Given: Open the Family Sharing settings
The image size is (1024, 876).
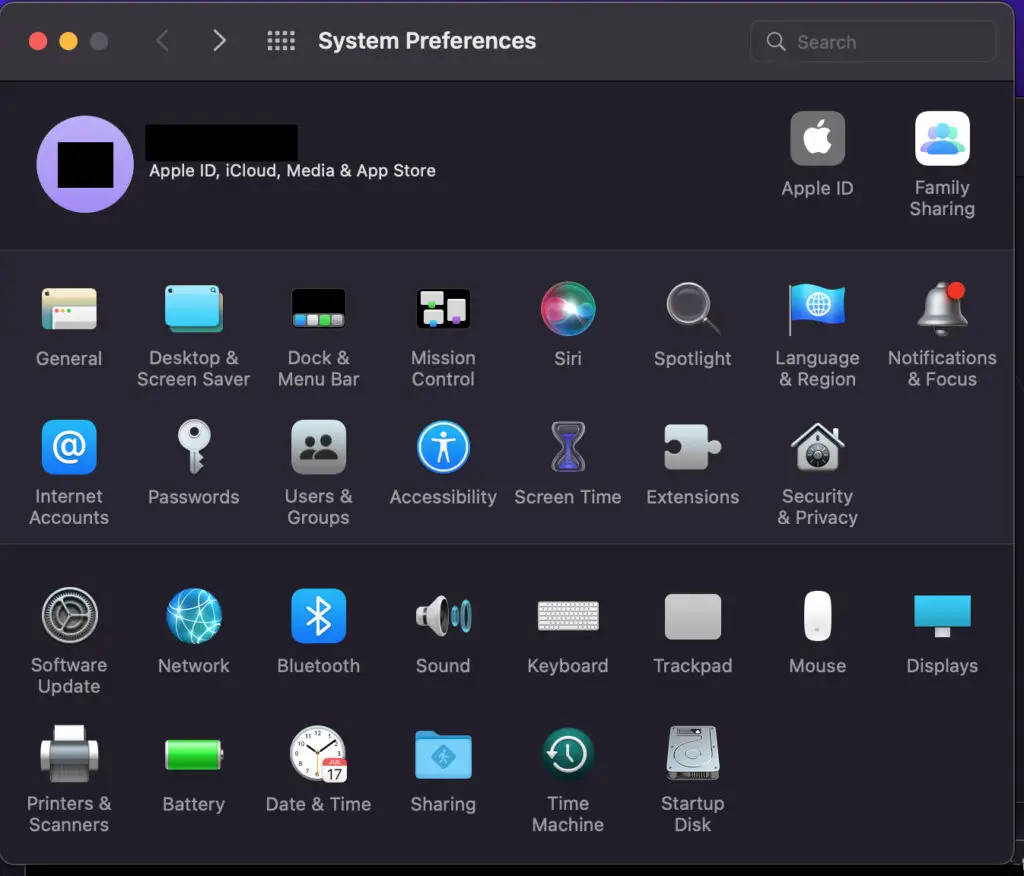Looking at the screenshot, I should 941,140.
